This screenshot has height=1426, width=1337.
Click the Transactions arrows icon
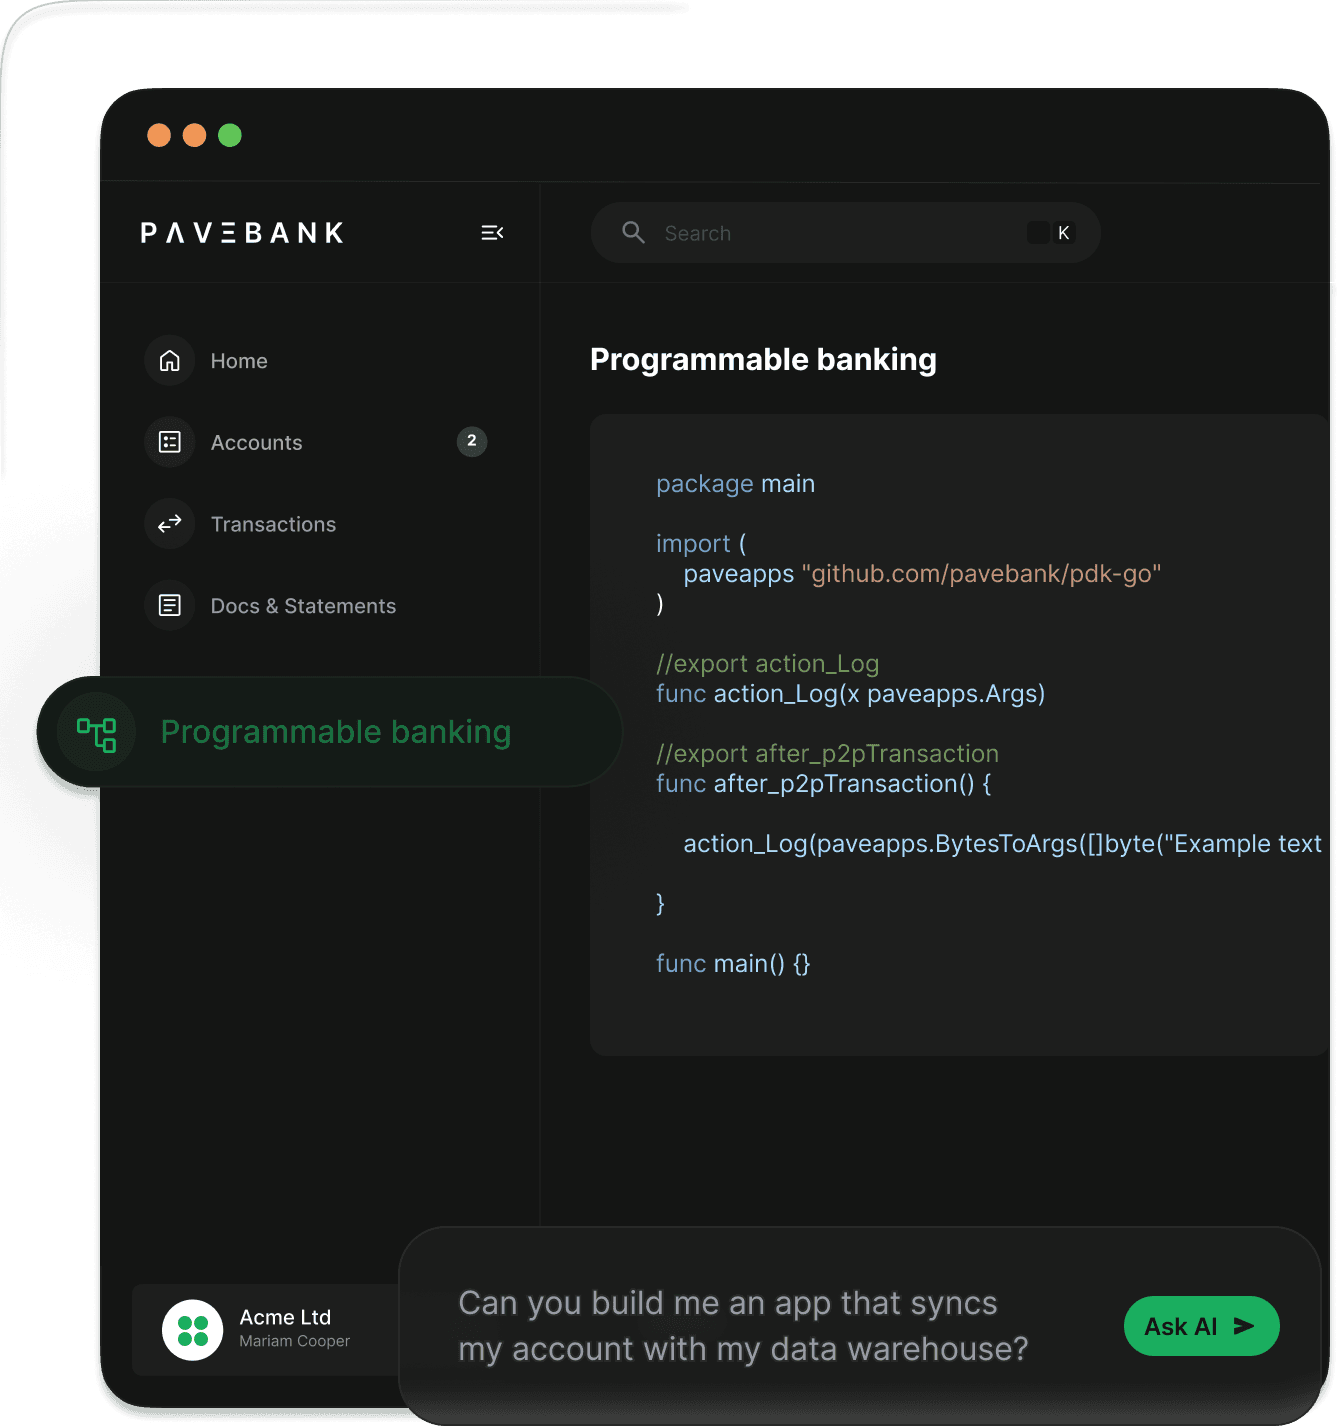tap(169, 523)
